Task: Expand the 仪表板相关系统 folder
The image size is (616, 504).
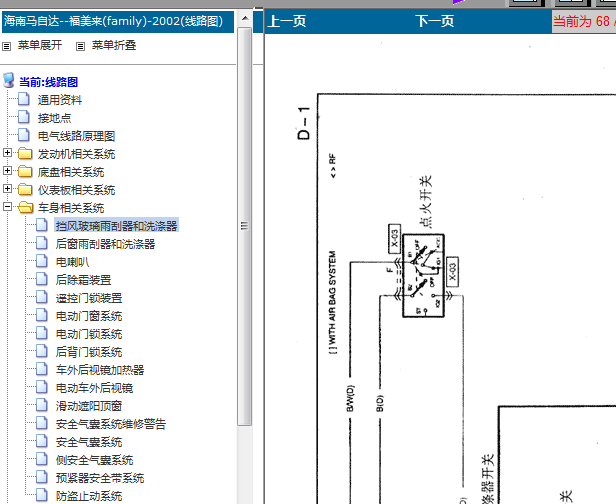Action: (x=7, y=189)
